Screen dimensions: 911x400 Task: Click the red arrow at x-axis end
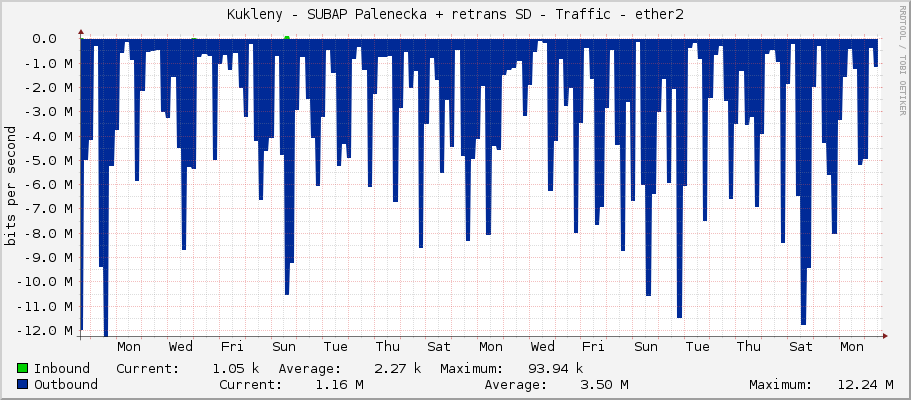[x=885, y=335]
